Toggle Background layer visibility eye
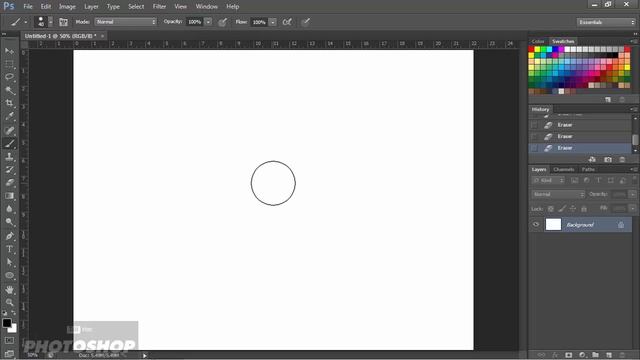The image size is (640, 360). (536, 224)
